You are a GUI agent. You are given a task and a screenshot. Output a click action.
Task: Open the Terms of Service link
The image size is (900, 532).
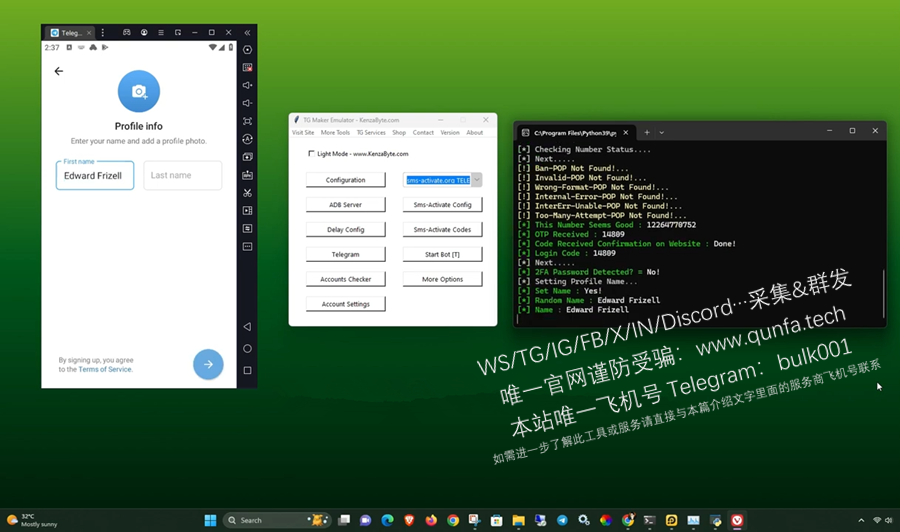[x=105, y=370]
